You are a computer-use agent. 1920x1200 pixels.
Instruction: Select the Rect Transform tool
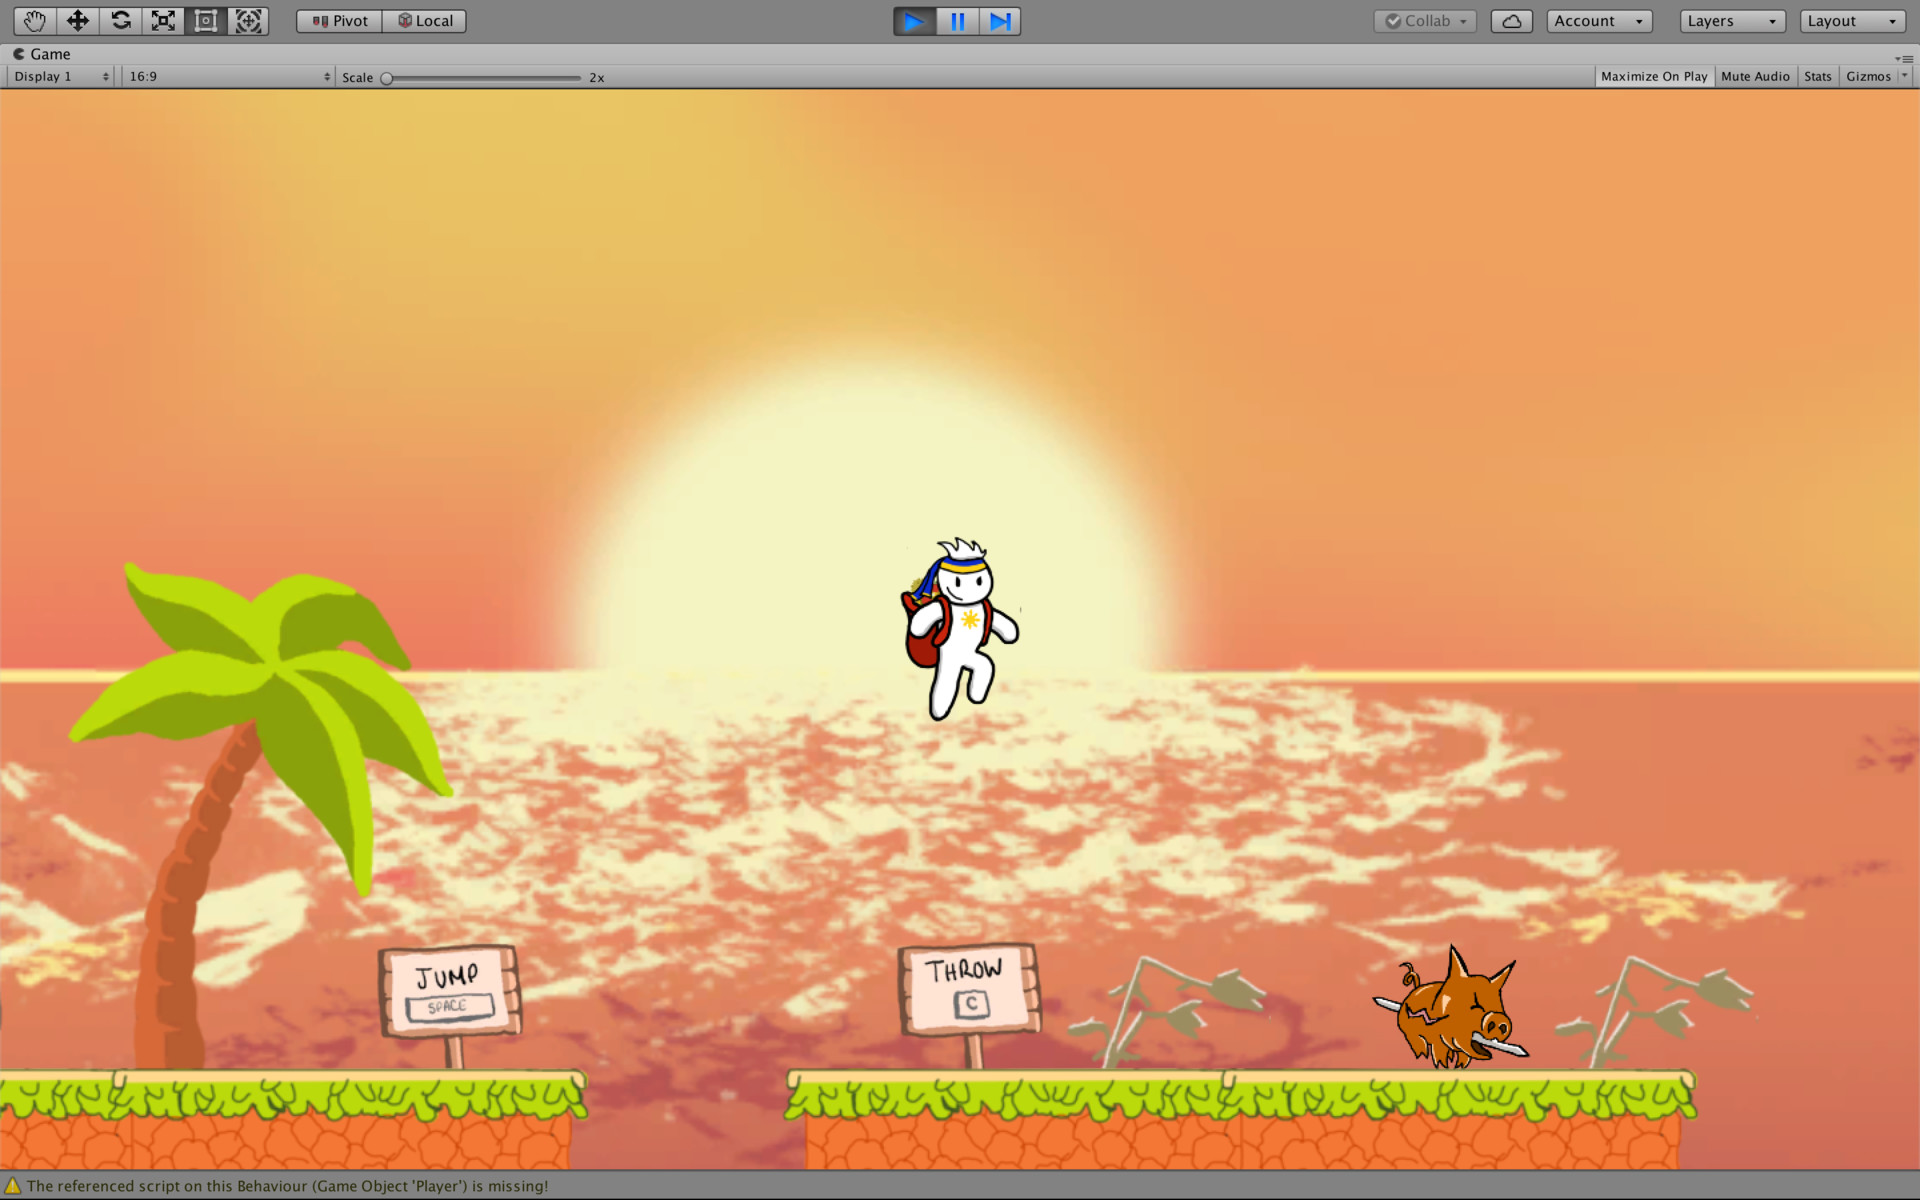[205, 20]
